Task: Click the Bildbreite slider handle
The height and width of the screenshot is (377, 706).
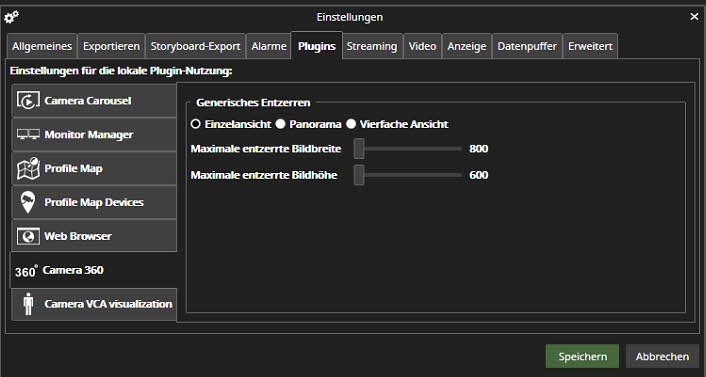Action: (359, 149)
